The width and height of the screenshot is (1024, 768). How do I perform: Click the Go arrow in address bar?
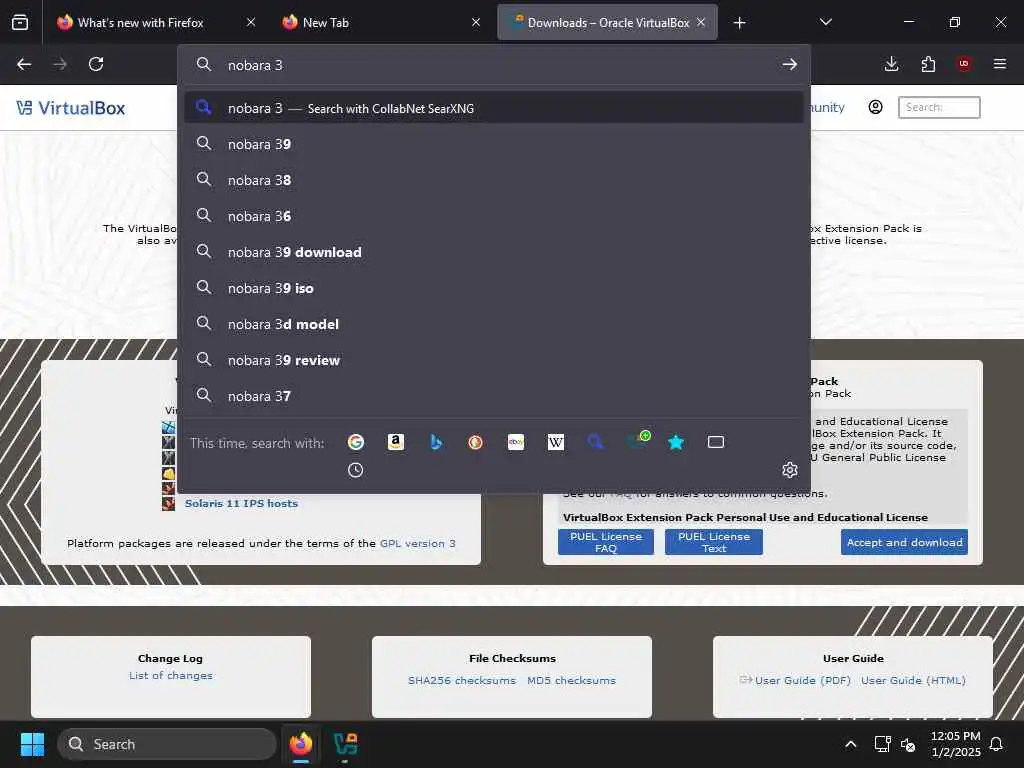pyautogui.click(x=790, y=64)
